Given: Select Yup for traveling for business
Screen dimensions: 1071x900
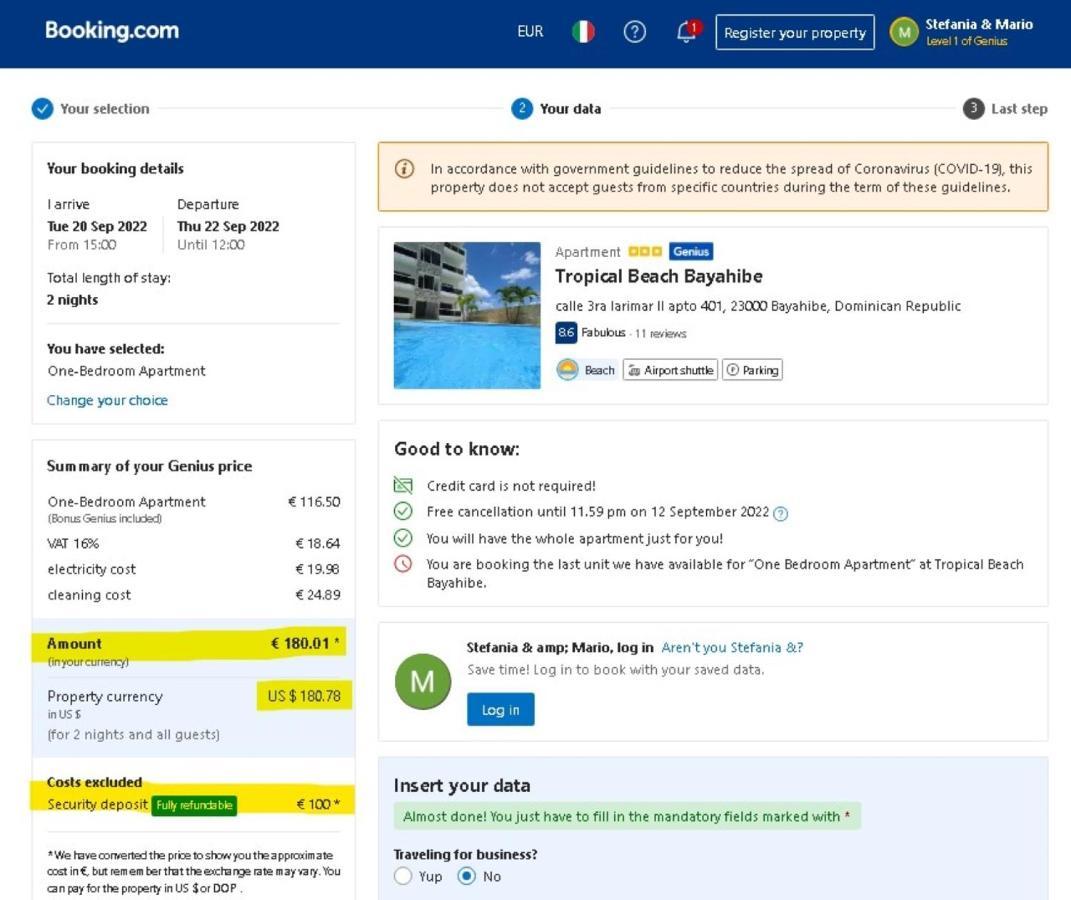Looking at the screenshot, I should (403, 876).
